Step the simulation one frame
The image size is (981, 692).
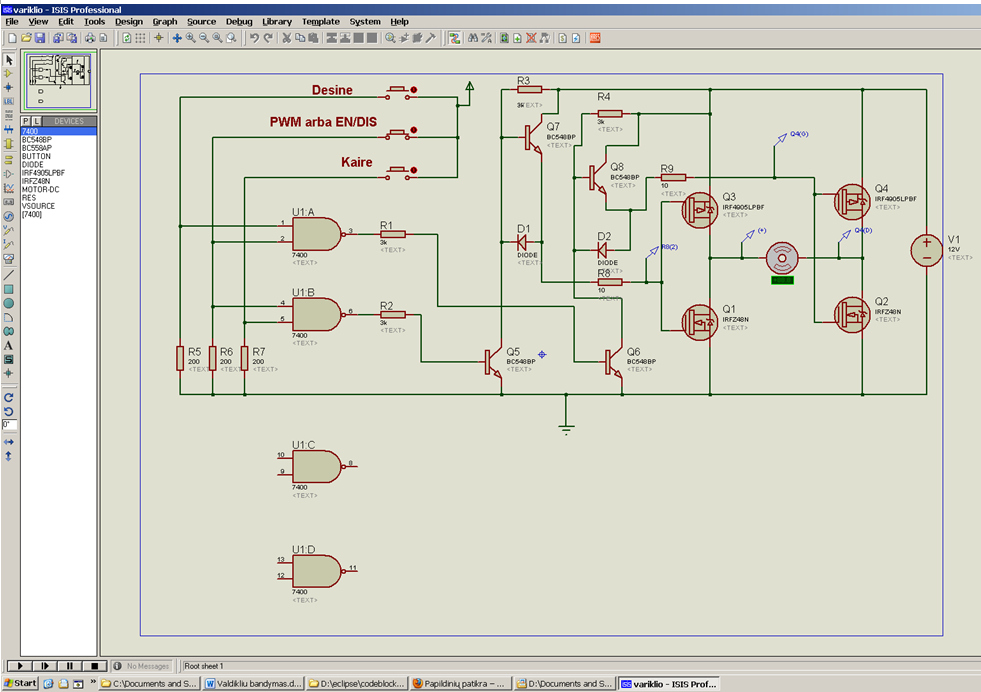pyautogui.click(x=44, y=666)
